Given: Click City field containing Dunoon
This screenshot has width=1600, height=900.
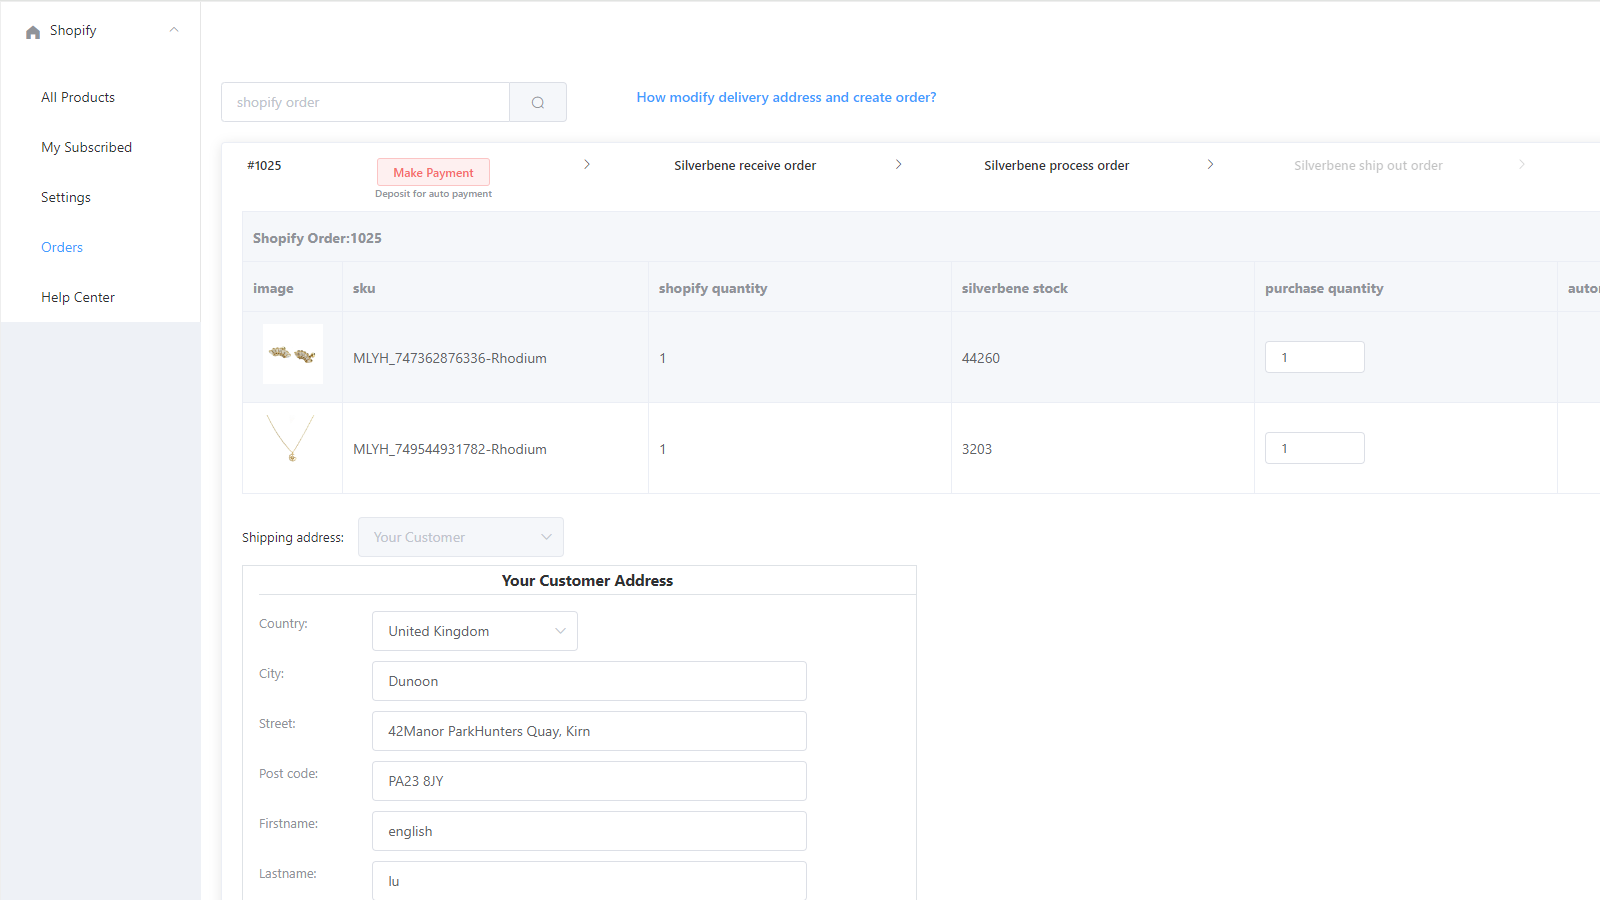Looking at the screenshot, I should [x=589, y=681].
